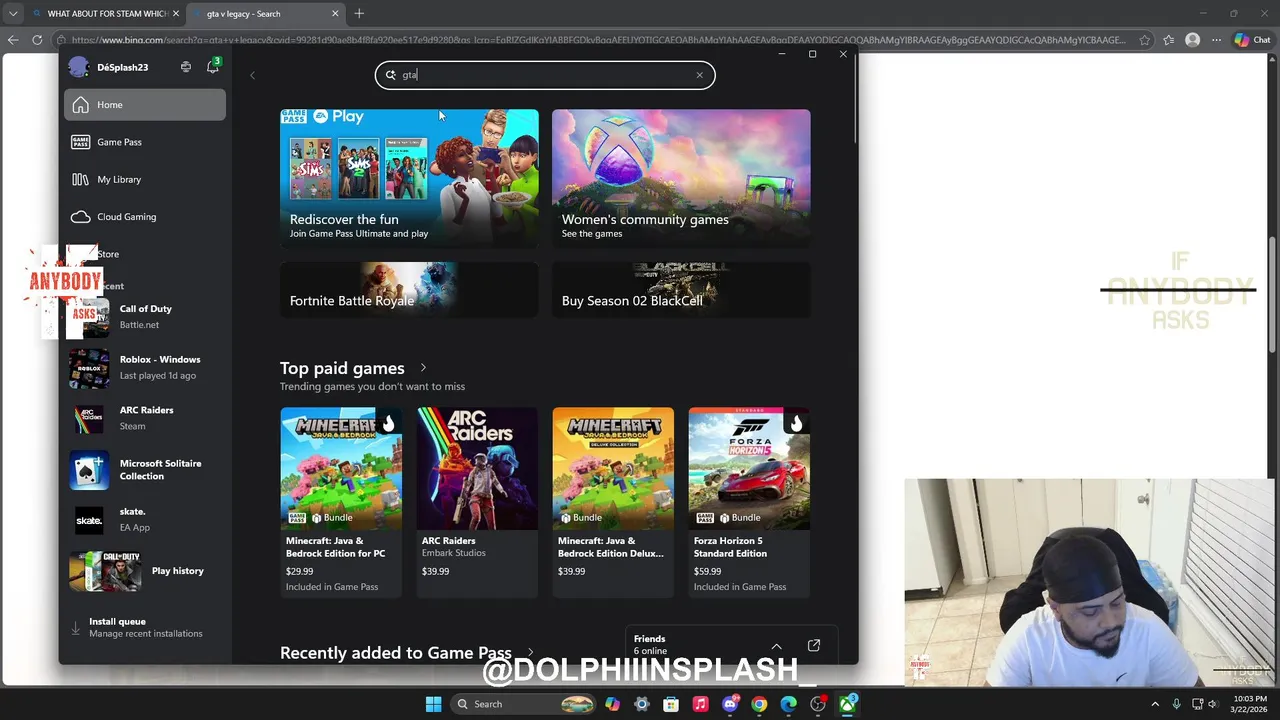The width and height of the screenshot is (1280, 720).
Task: Open the browser tab list dropdown
Action: click(12, 14)
